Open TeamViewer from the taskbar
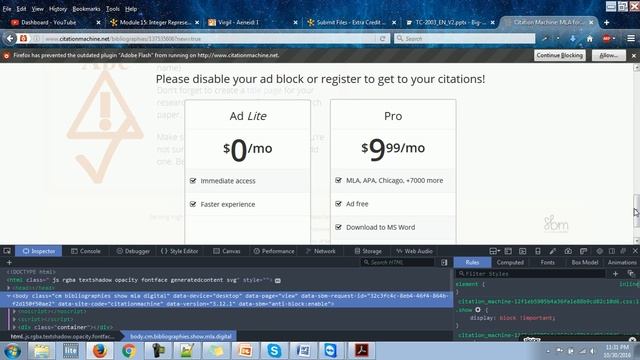Image resolution: width=640 pixels, height=360 pixels. point(331,350)
